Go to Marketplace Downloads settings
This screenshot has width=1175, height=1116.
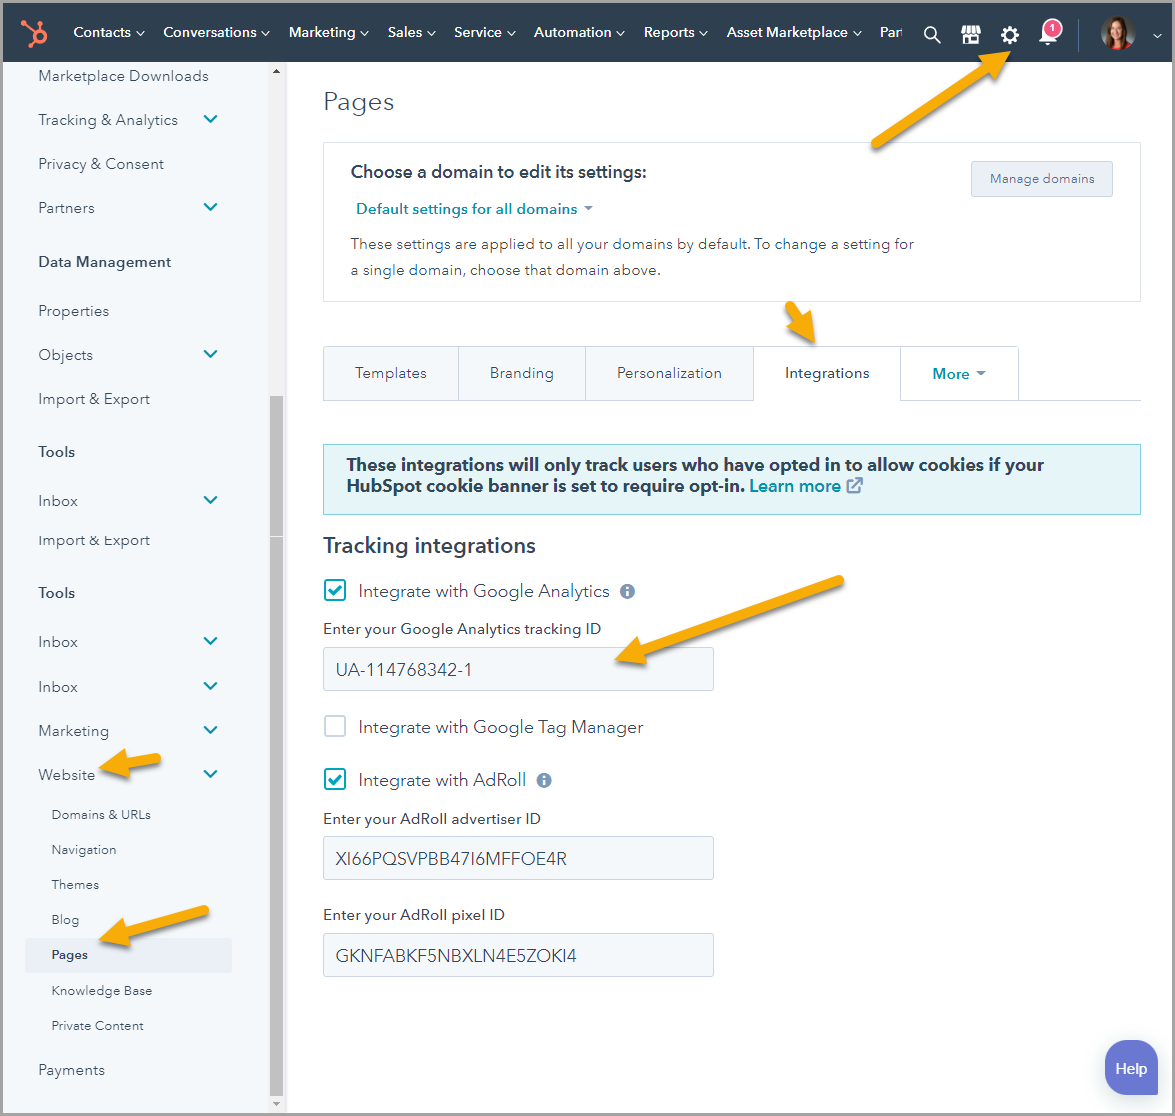coord(124,76)
